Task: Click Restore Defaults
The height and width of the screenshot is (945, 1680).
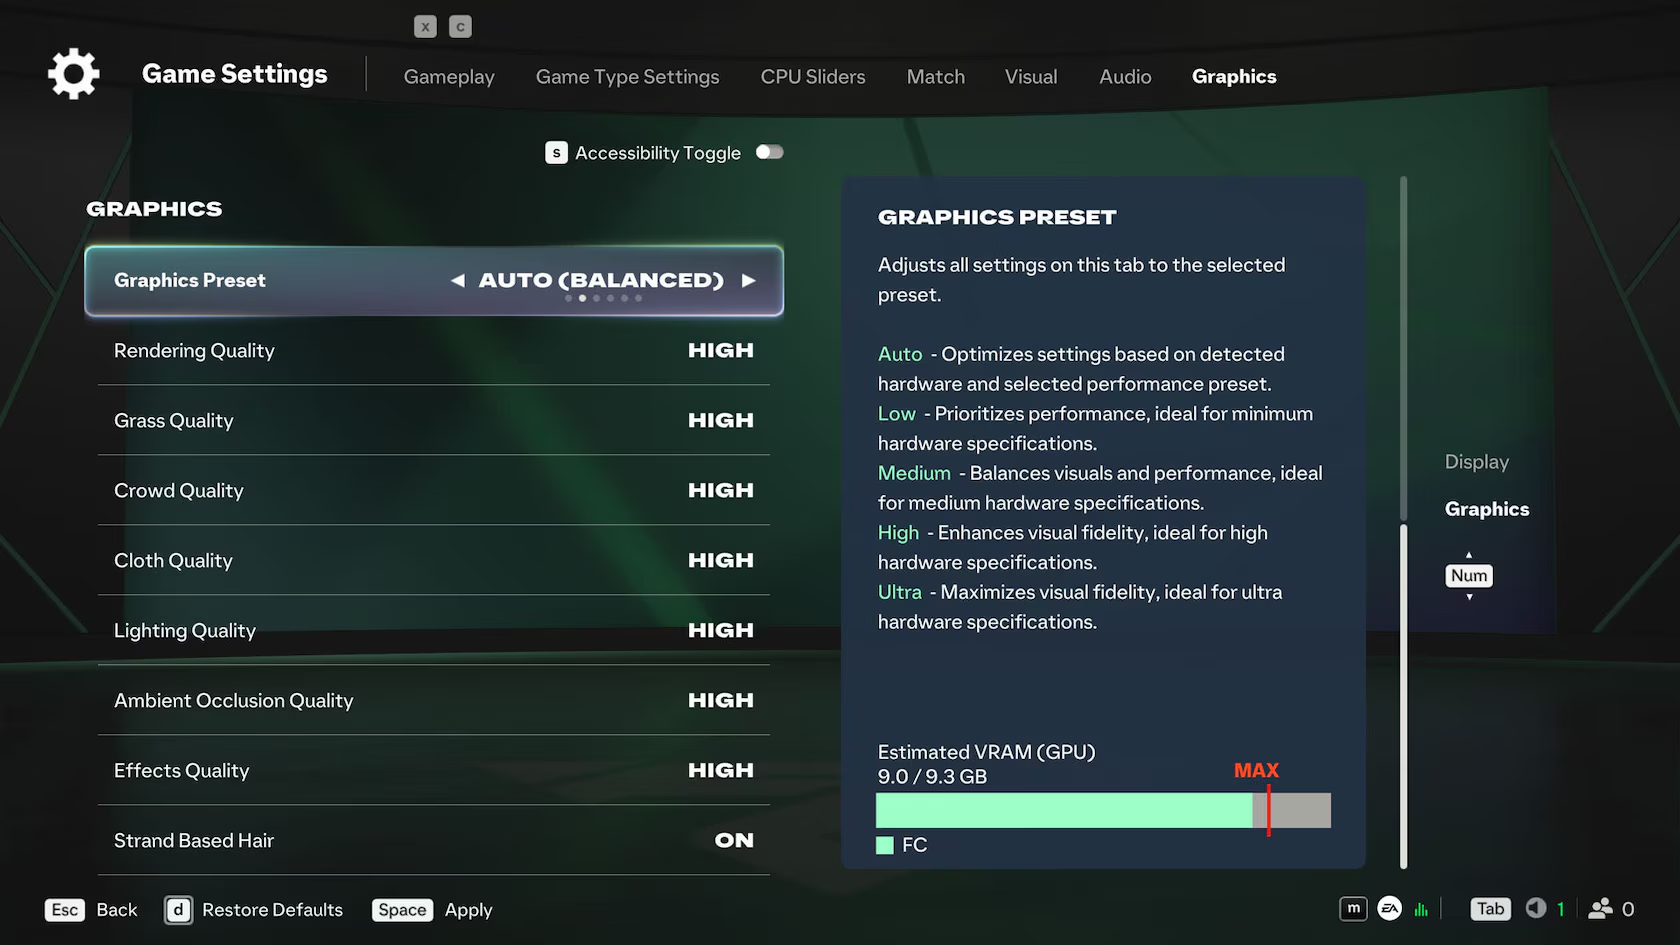Action: pyautogui.click(x=272, y=910)
